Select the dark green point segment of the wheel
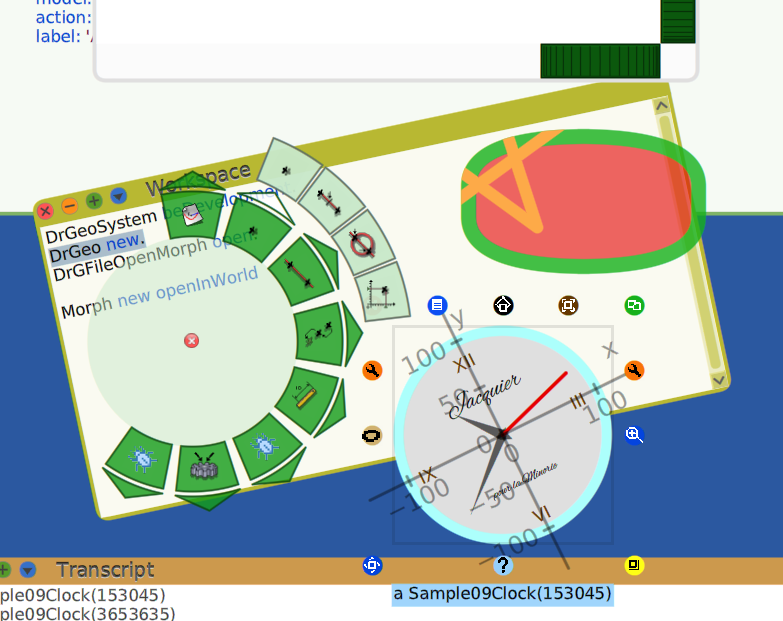Screen dimensions: 783x621 256,230
